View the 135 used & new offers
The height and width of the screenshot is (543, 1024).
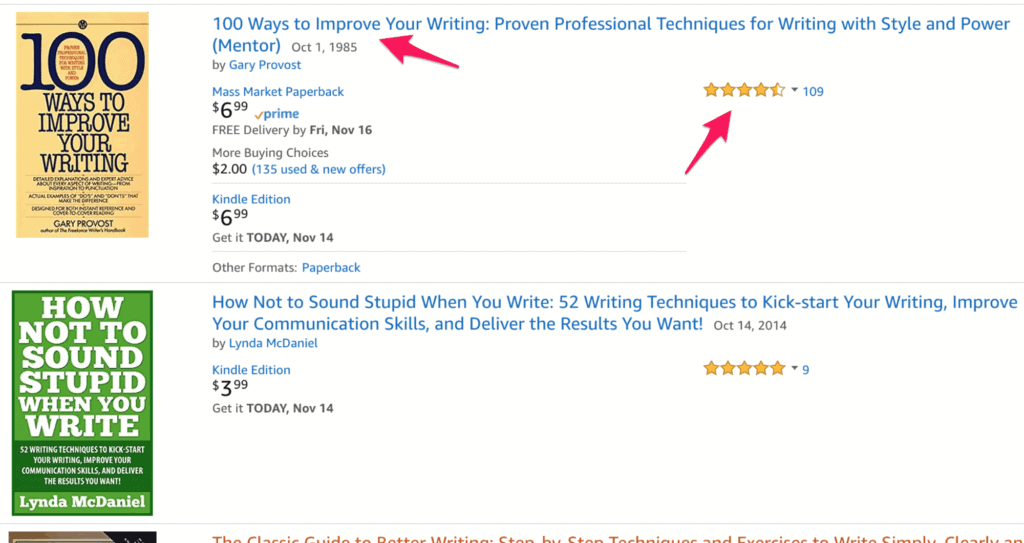[319, 169]
